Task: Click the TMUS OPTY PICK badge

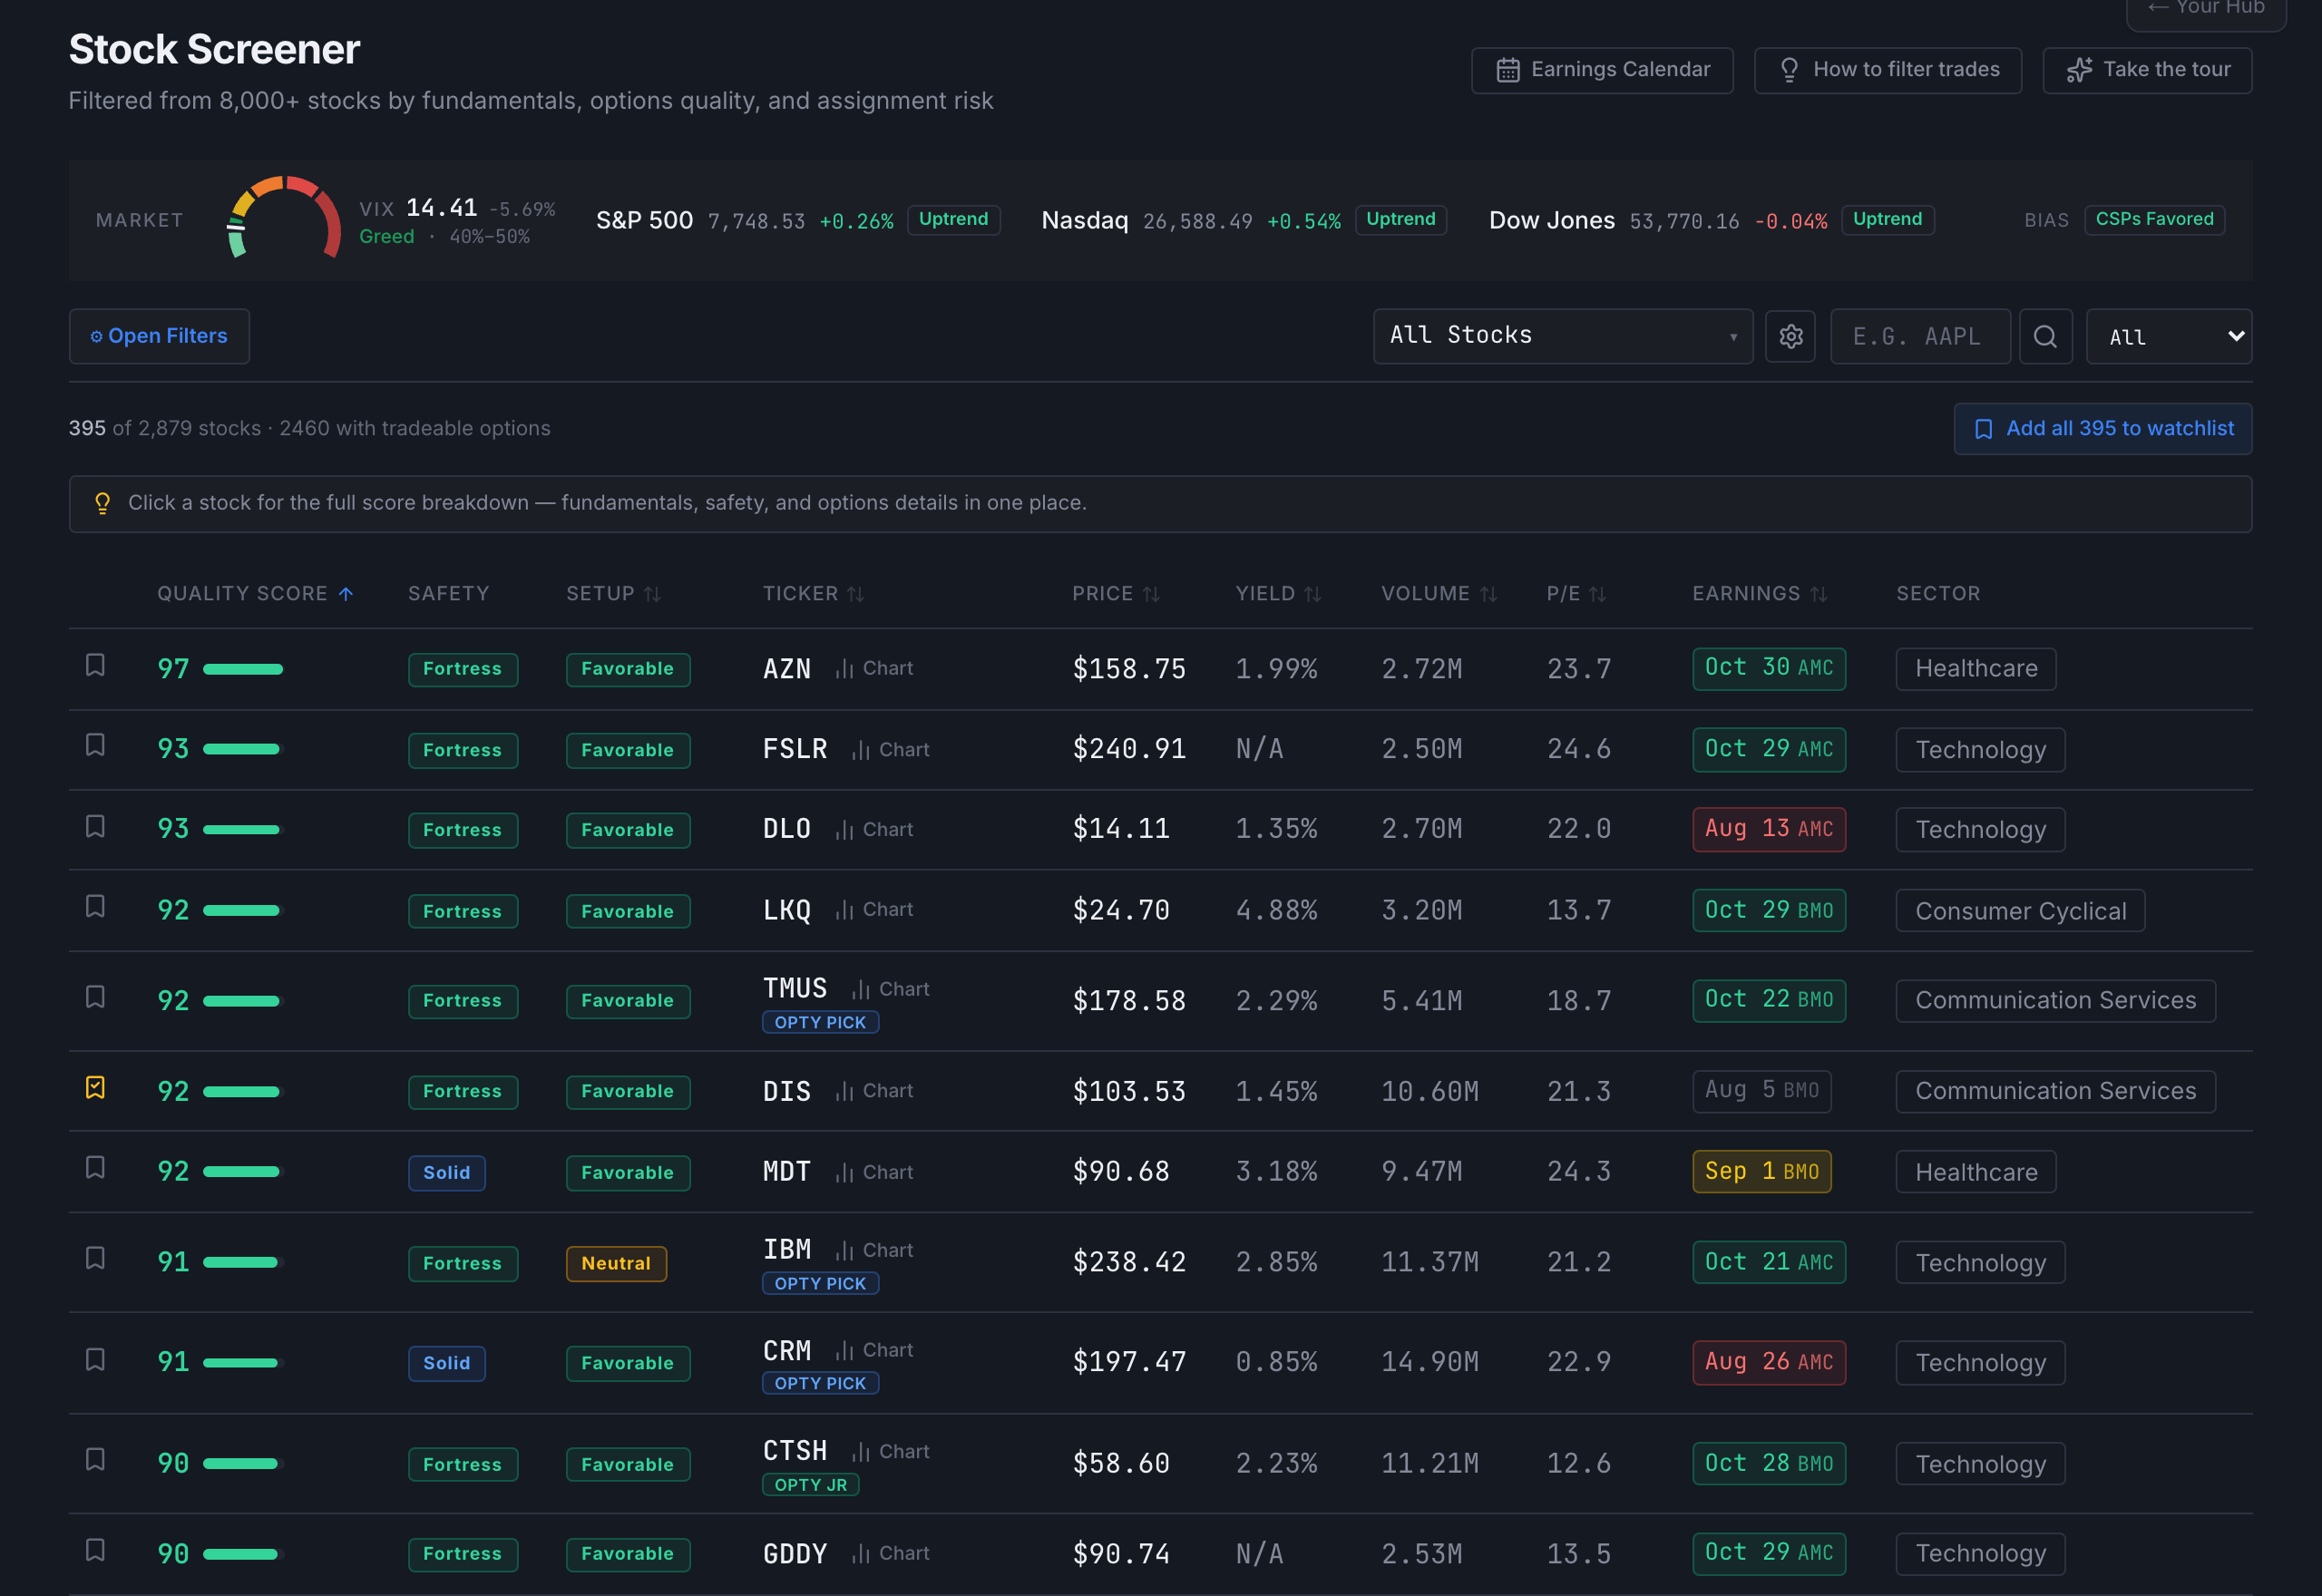Action: pos(820,1022)
